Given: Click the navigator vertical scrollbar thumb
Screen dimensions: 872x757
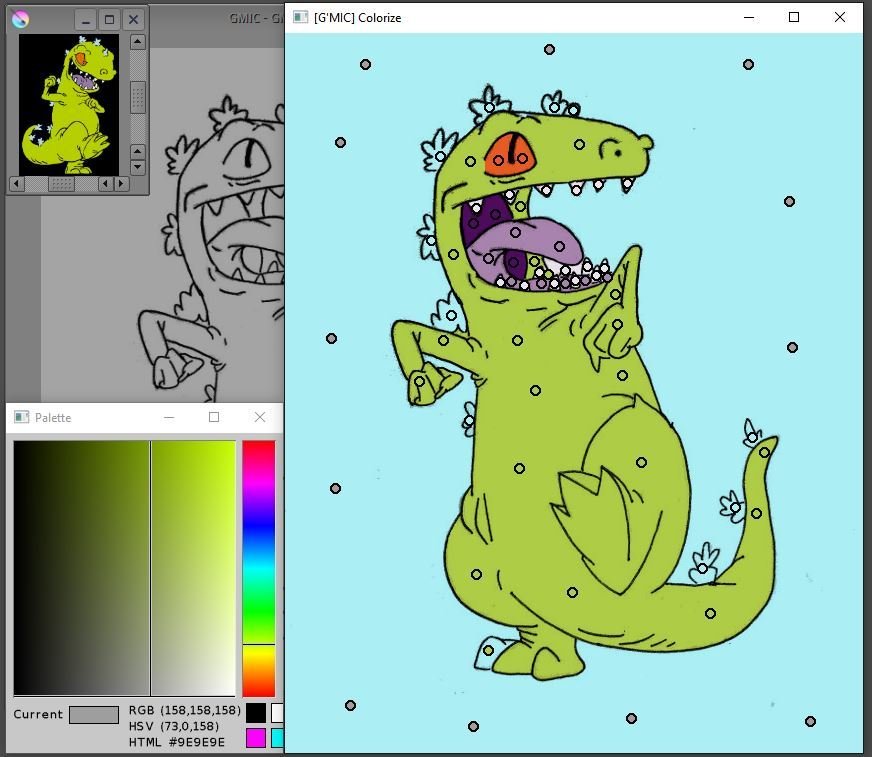Looking at the screenshot, I should 138,97.
